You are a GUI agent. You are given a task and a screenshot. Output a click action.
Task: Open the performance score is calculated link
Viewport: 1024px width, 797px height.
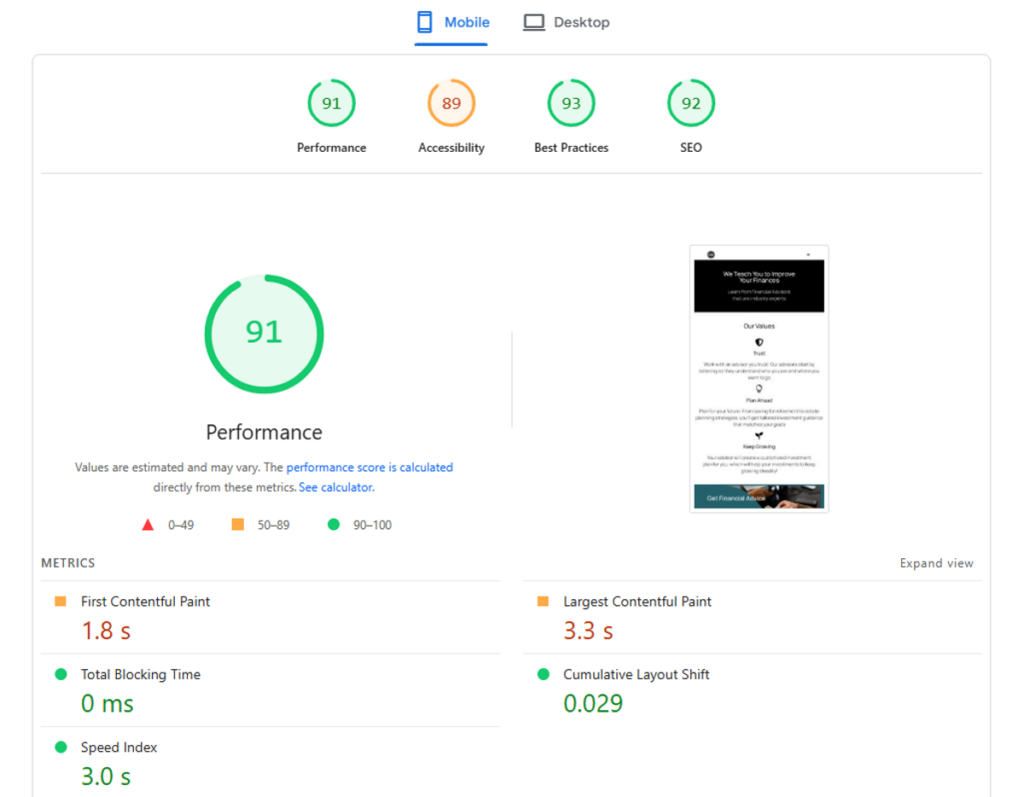(370, 467)
